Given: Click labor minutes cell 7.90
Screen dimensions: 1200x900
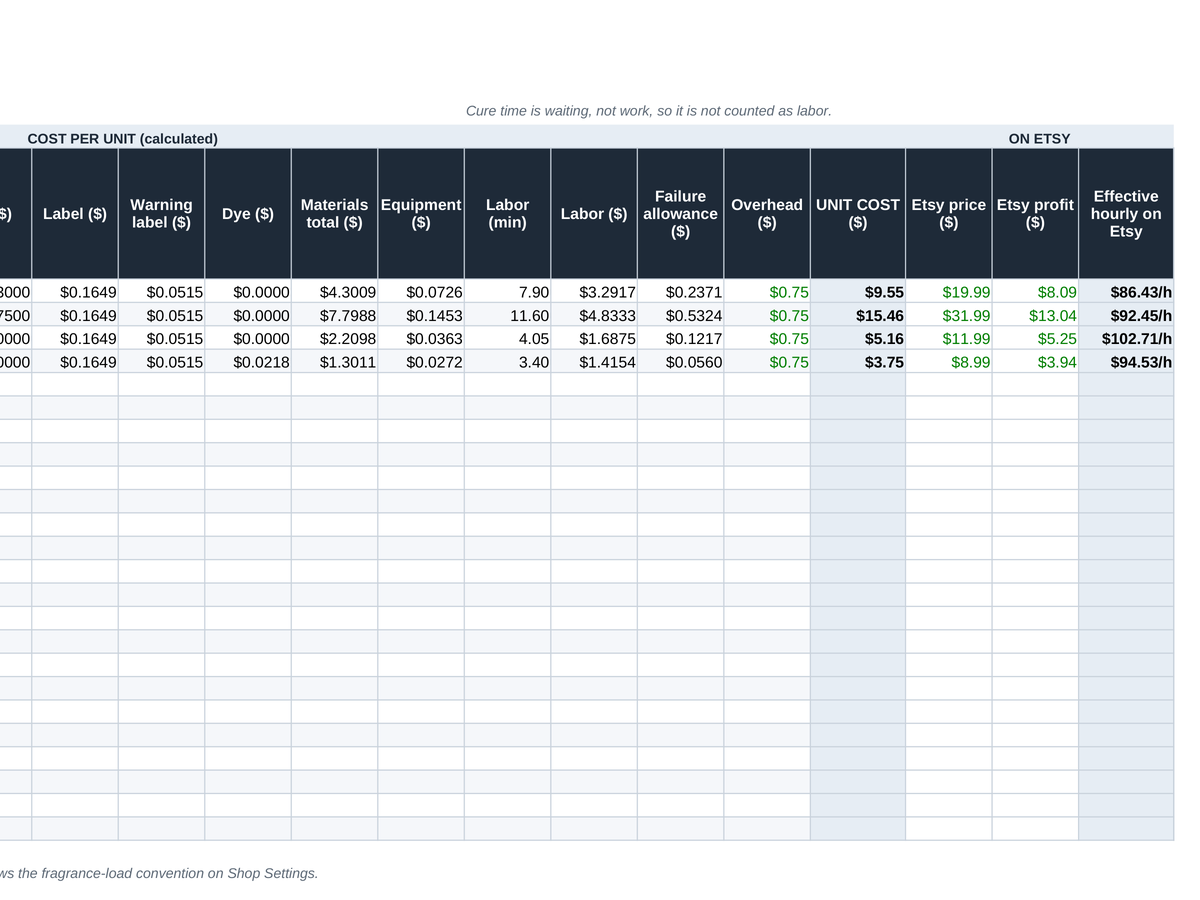Looking at the screenshot, I should click(507, 292).
